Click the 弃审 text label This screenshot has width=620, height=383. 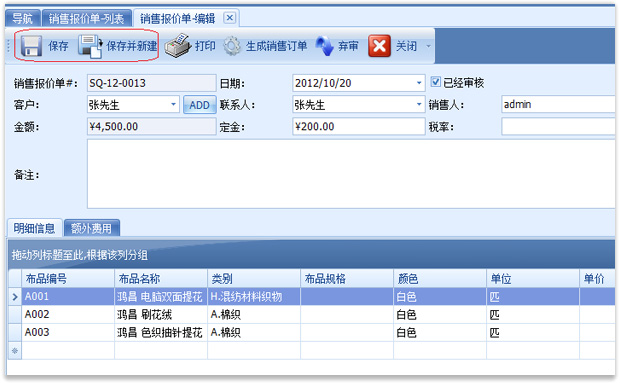(348, 46)
